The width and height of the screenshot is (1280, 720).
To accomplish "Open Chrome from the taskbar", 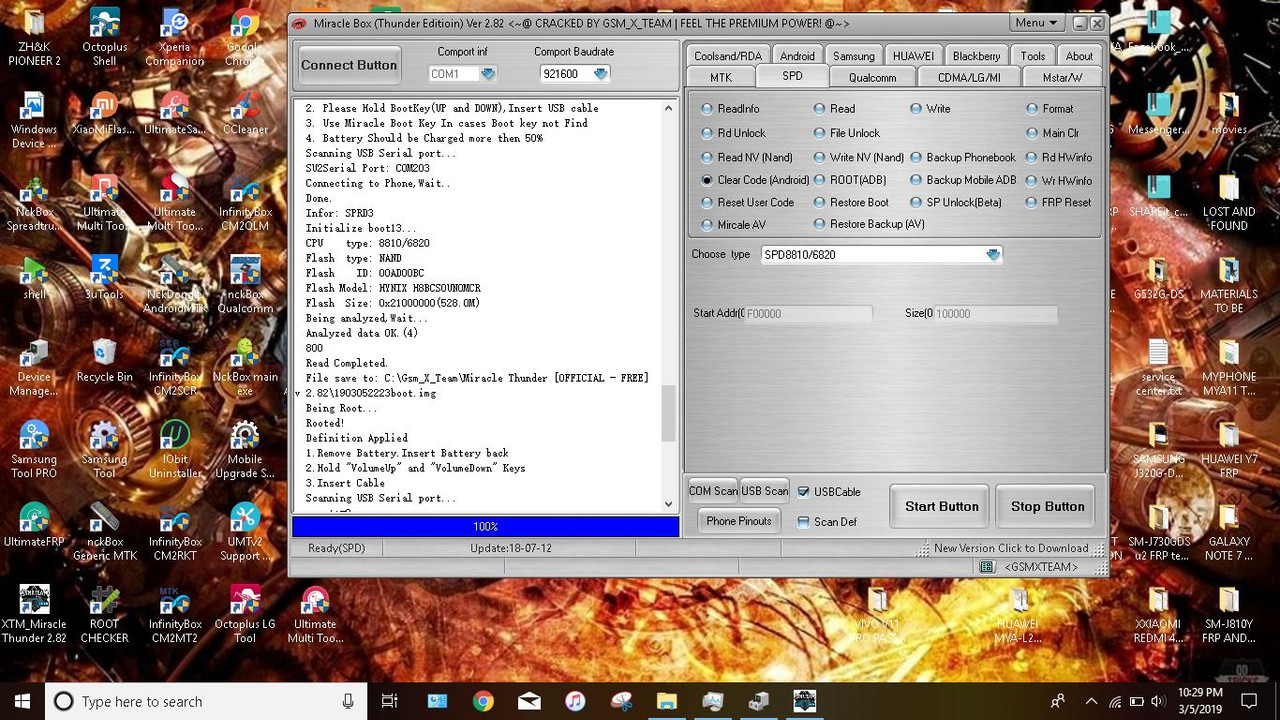I will (x=483, y=701).
